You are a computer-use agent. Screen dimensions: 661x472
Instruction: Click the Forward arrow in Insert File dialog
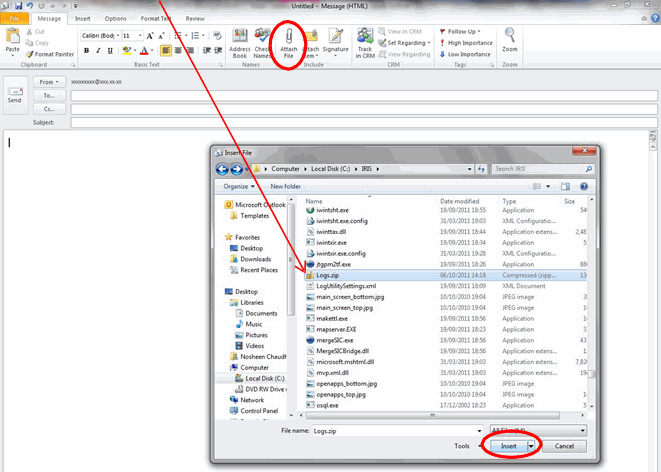(236, 169)
